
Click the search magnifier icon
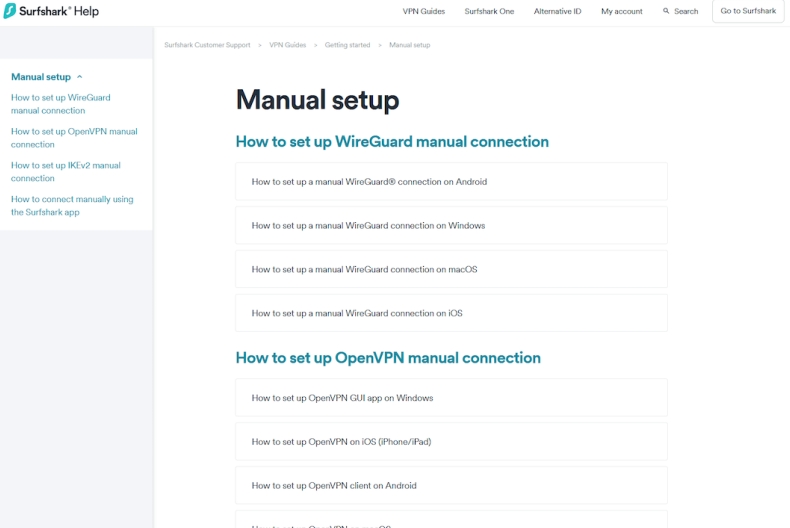pyautogui.click(x=667, y=11)
